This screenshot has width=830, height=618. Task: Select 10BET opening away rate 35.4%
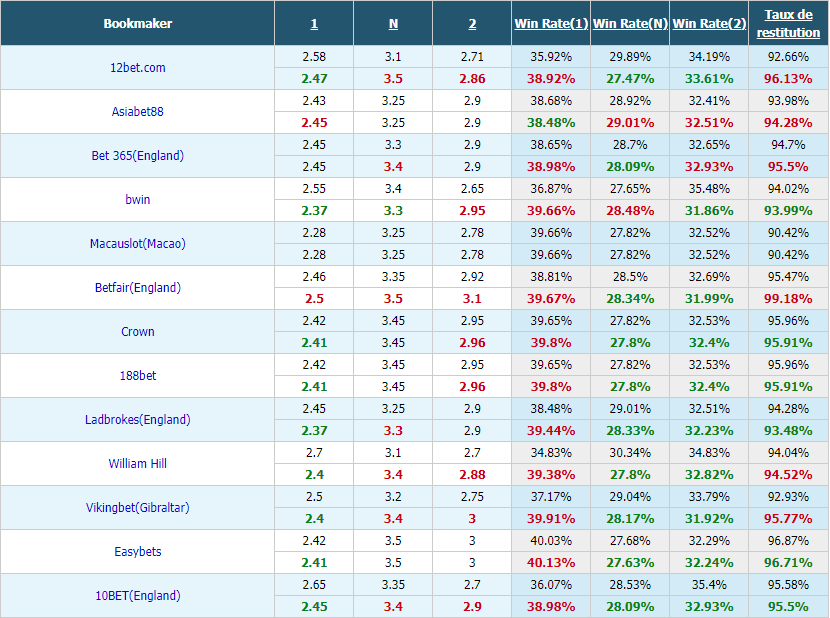tap(709, 585)
